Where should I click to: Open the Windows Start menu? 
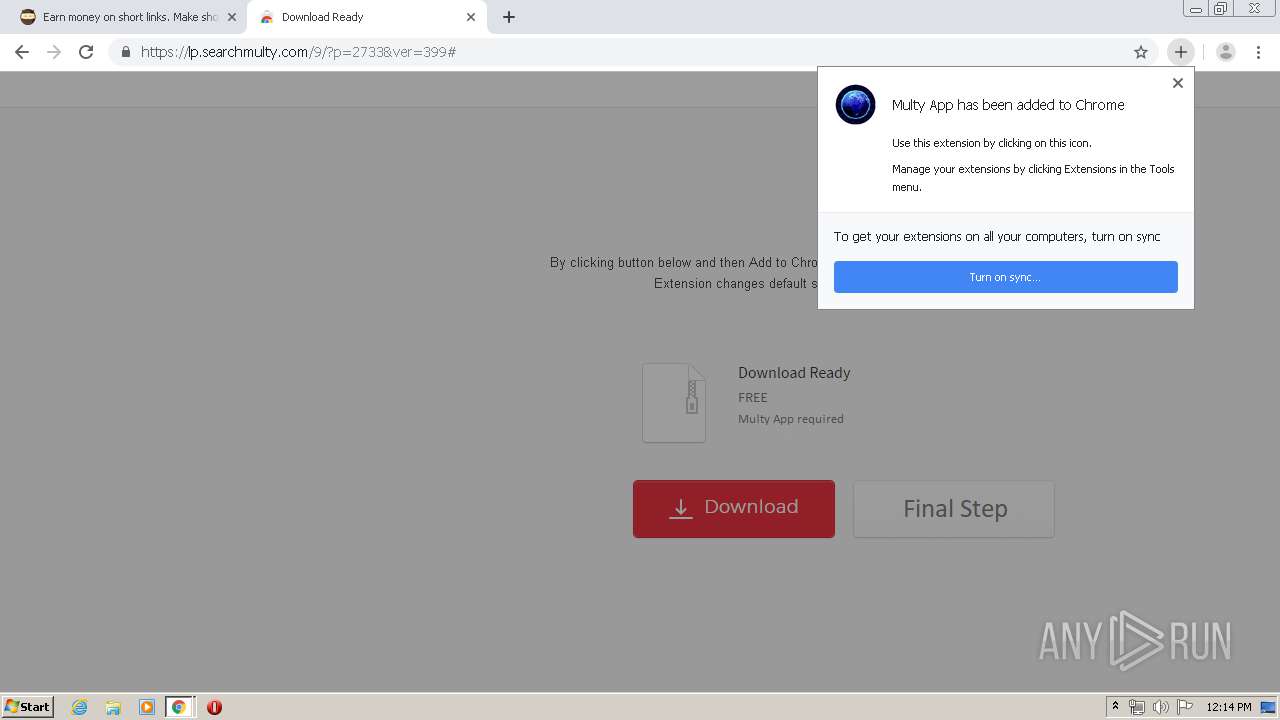(28, 706)
